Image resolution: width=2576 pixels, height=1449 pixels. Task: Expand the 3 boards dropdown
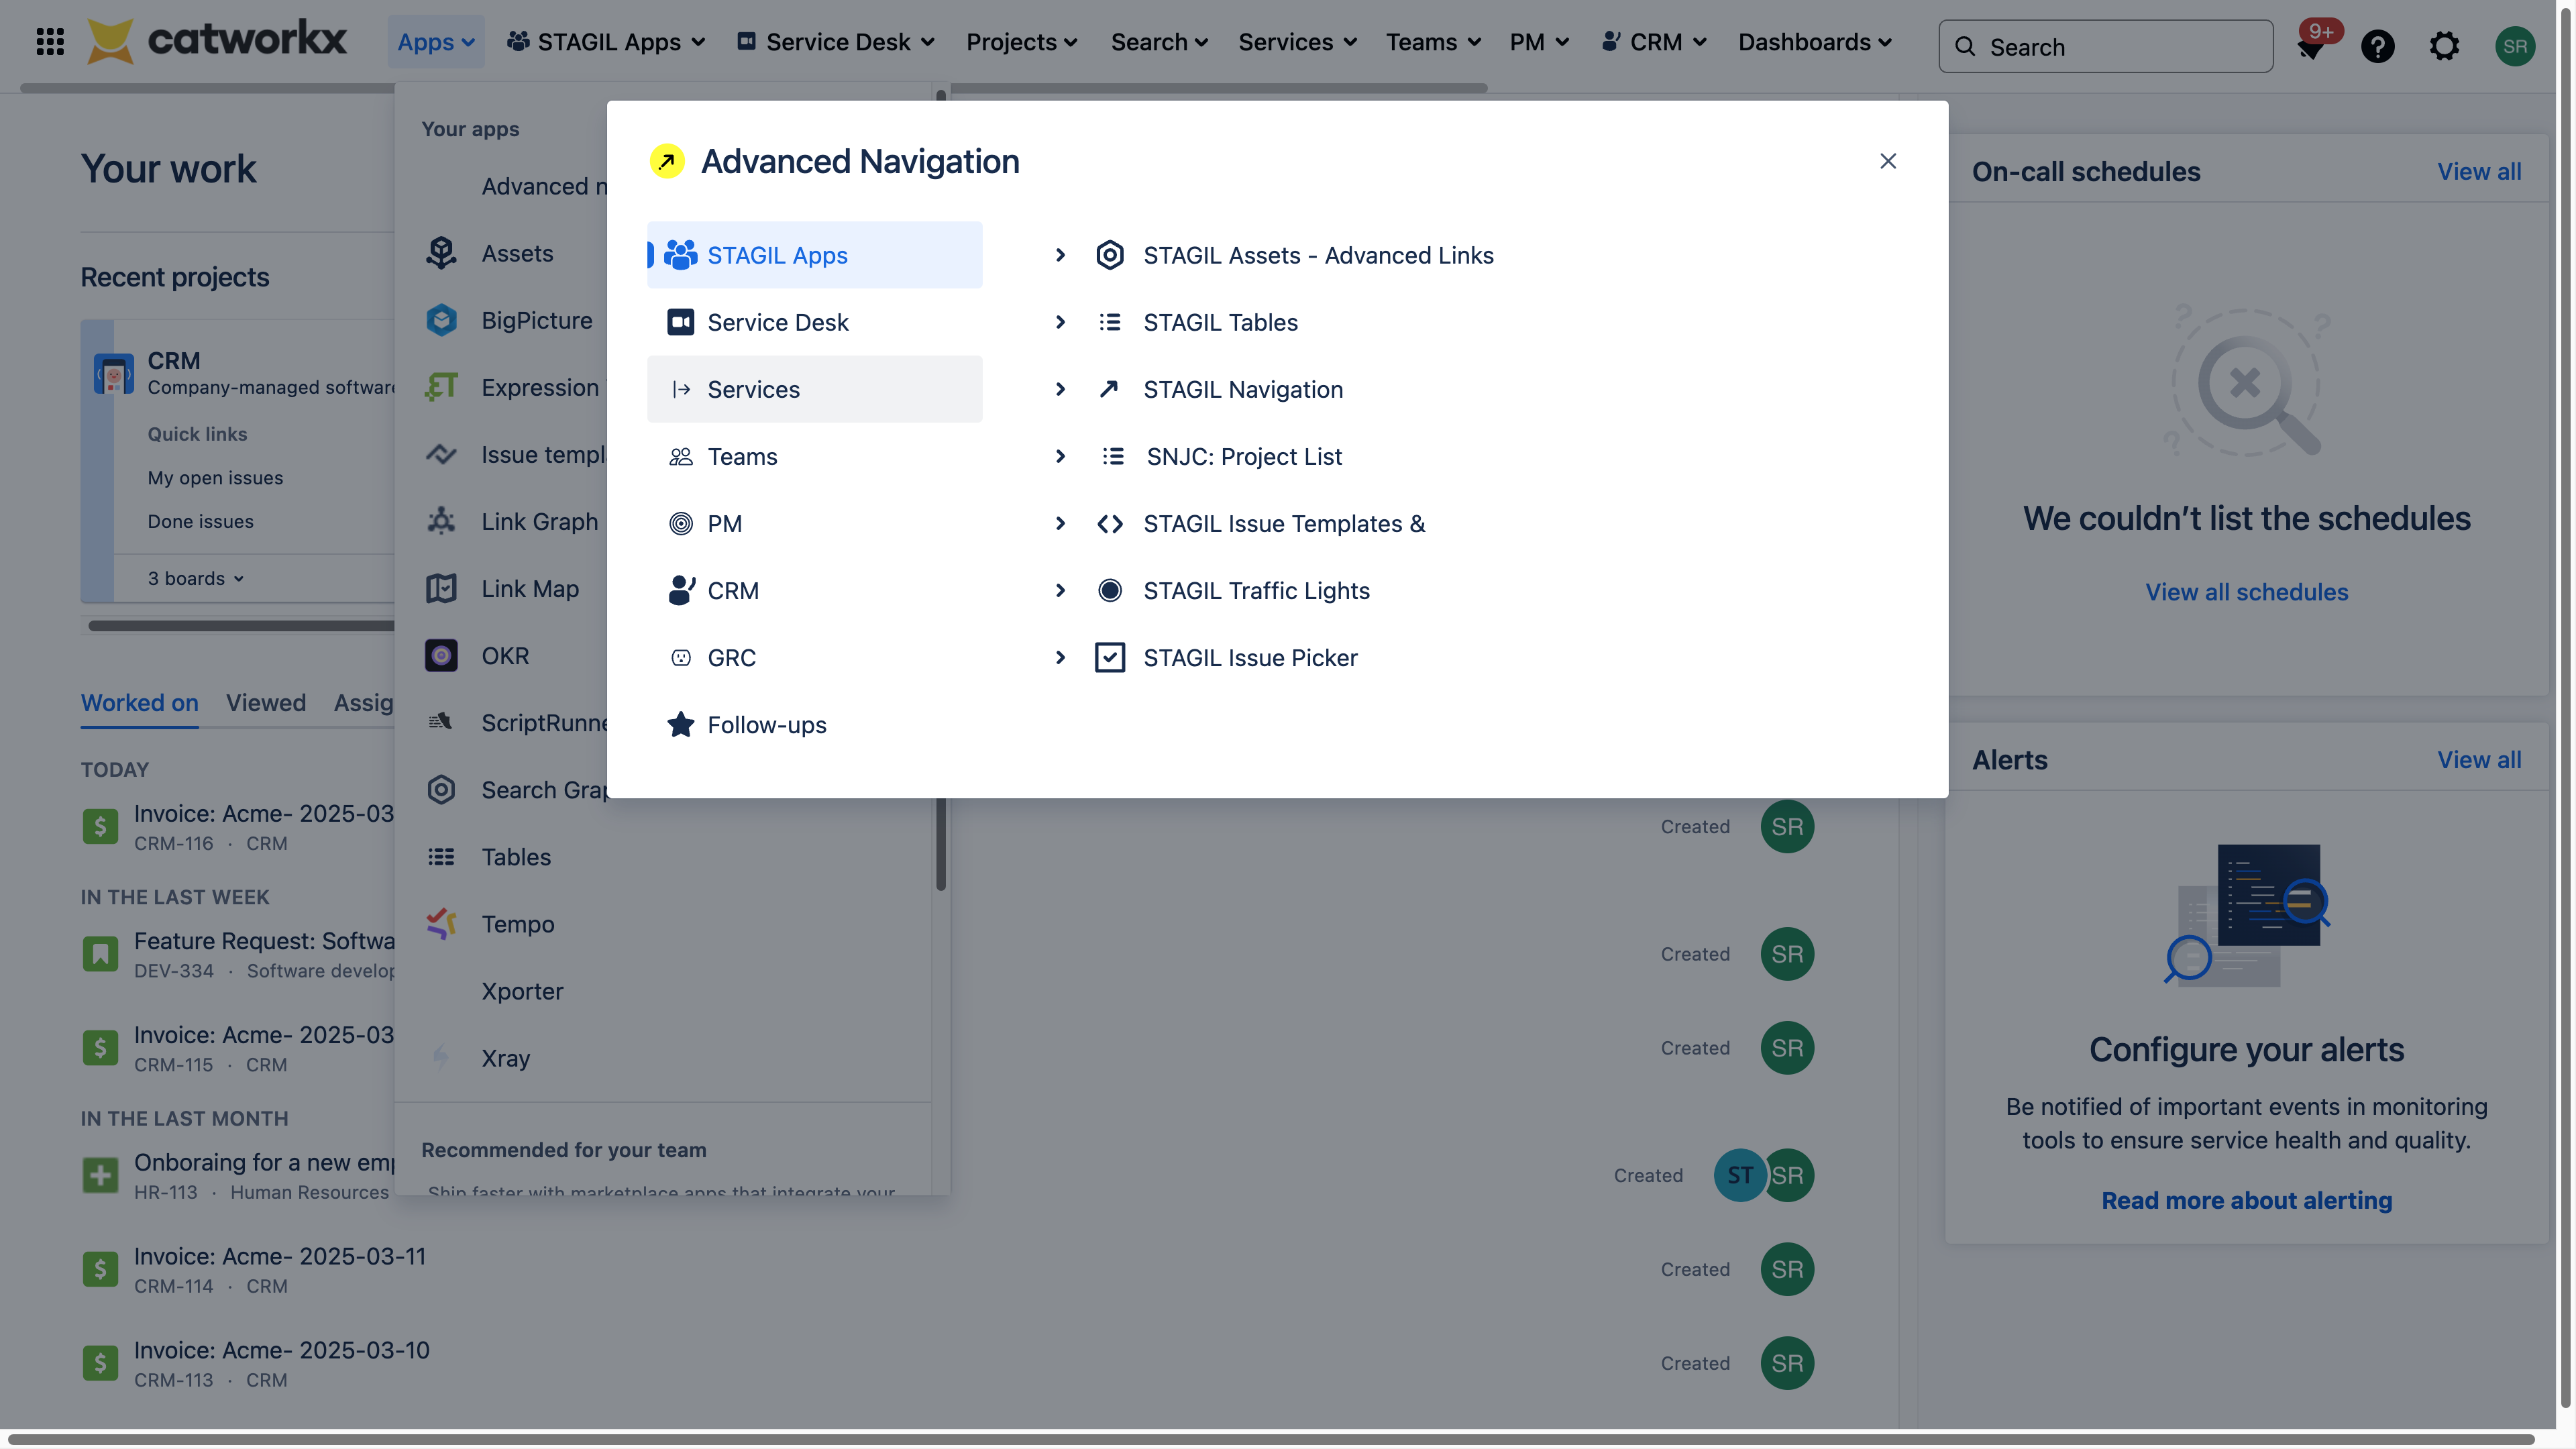click(196, 578)
